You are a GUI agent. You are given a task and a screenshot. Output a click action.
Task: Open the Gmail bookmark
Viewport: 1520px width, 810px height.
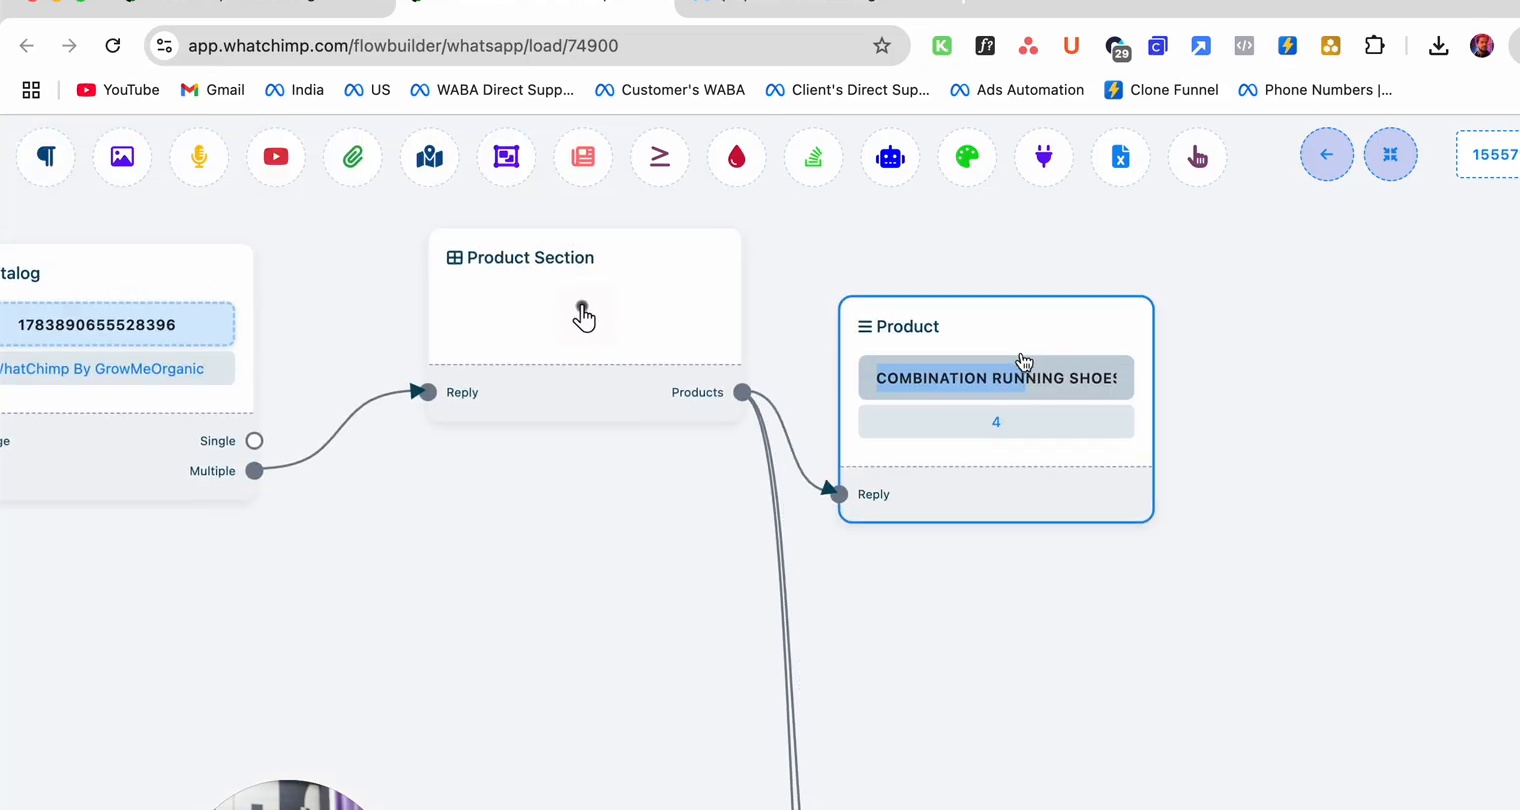click(x=212, y=90)
